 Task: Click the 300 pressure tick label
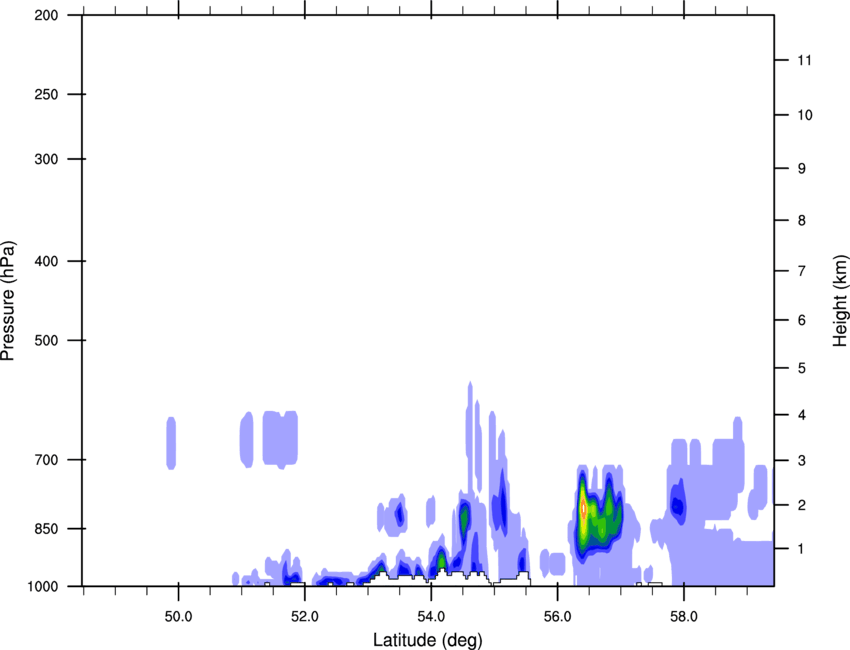pyautogui.click(x=47, y=159)
